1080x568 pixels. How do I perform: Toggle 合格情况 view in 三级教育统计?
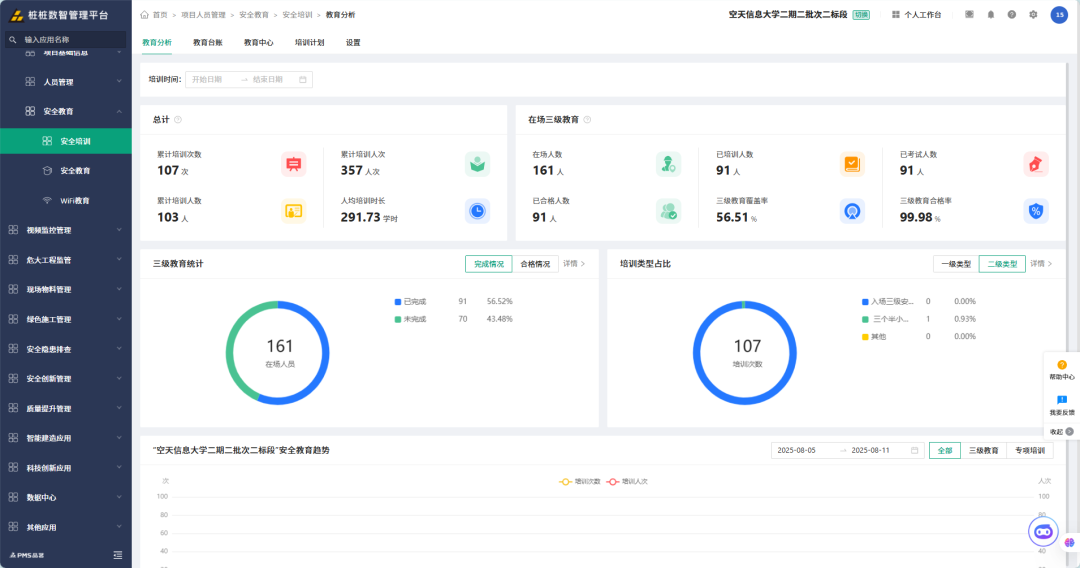[535, 264]
